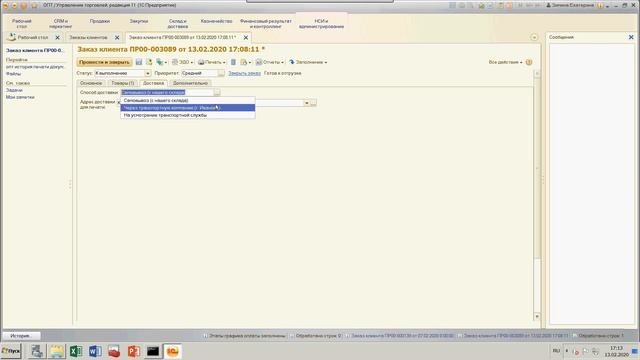Open the red PDF application in taskbar
Screen dimensions: 640x360
point(114,351)
